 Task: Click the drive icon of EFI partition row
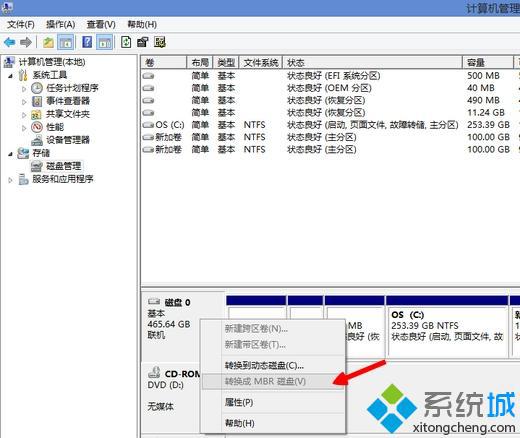148,76
